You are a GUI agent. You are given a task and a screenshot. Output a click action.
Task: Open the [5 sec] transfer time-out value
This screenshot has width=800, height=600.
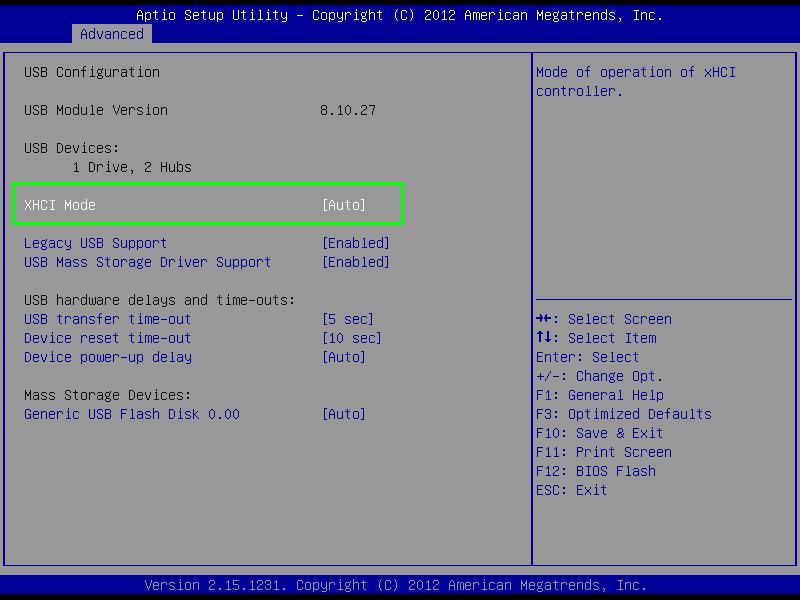[347, 319]
